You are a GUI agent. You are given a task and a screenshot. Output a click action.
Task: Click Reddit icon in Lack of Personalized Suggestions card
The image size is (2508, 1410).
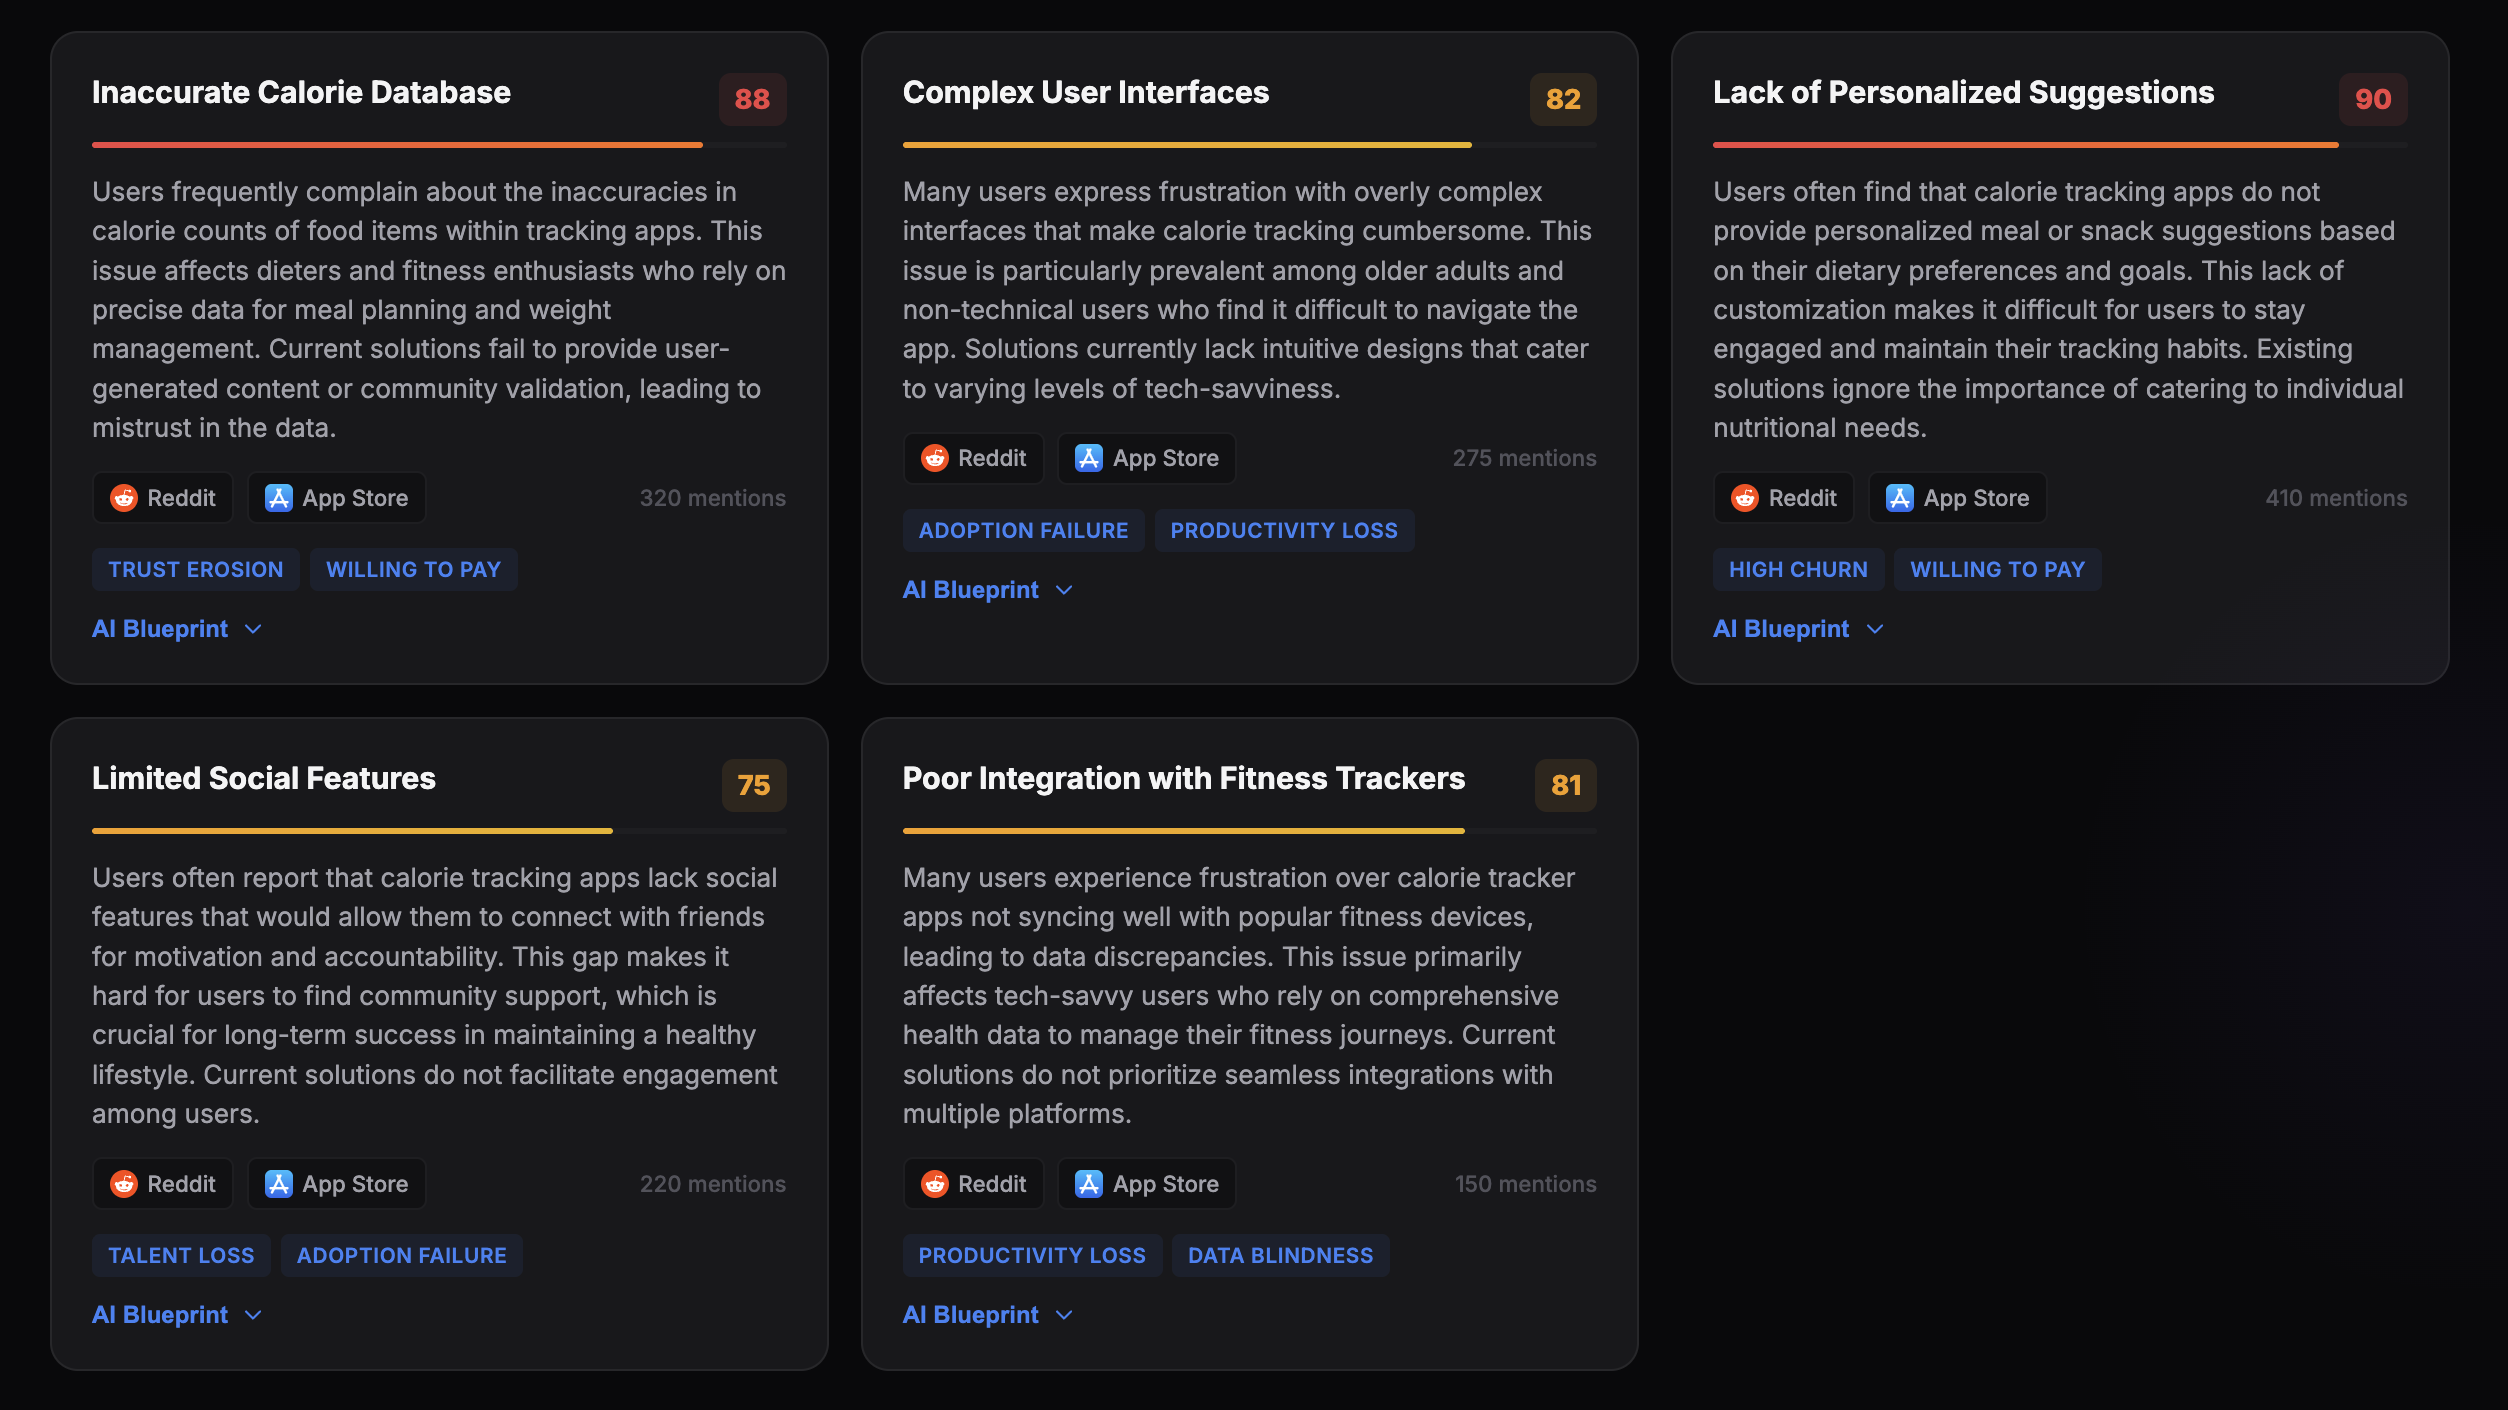point(1745,498)
